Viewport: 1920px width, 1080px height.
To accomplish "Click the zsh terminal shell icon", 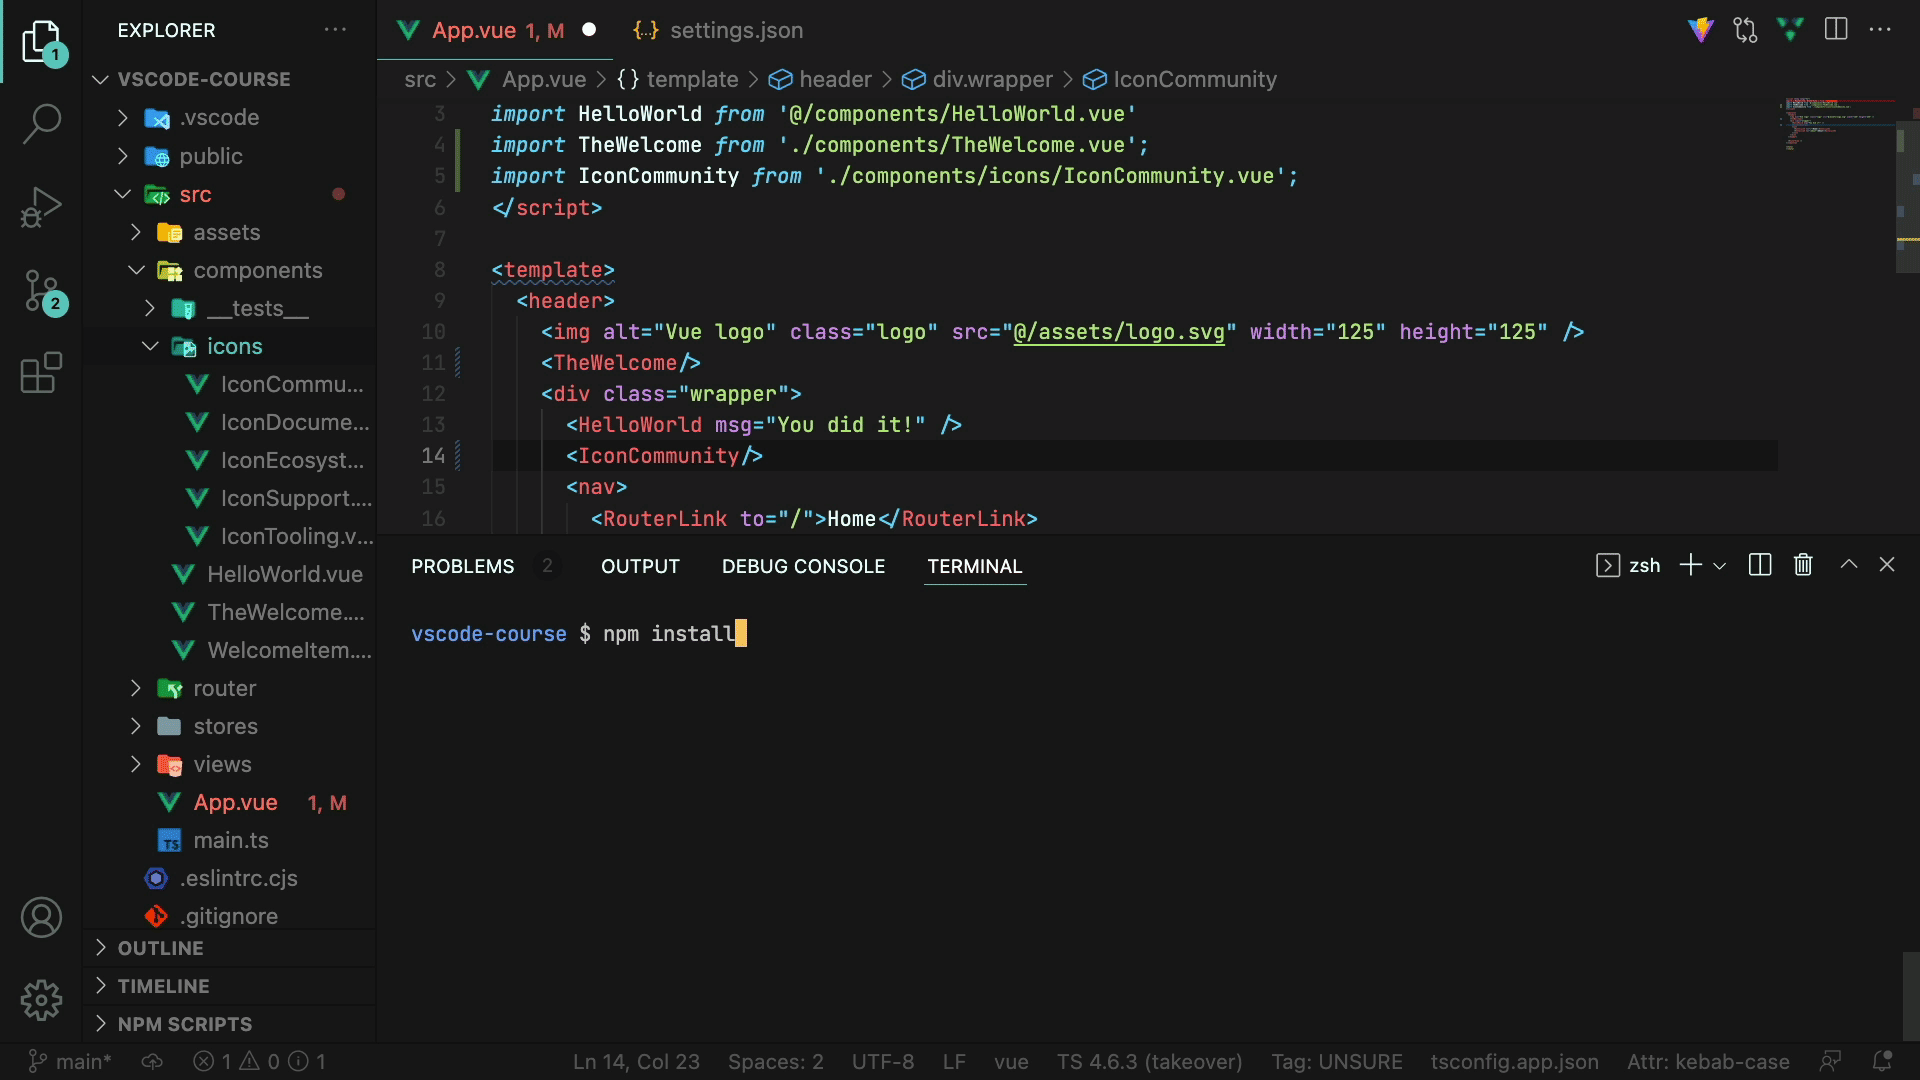I will (x=1607, y=565).
